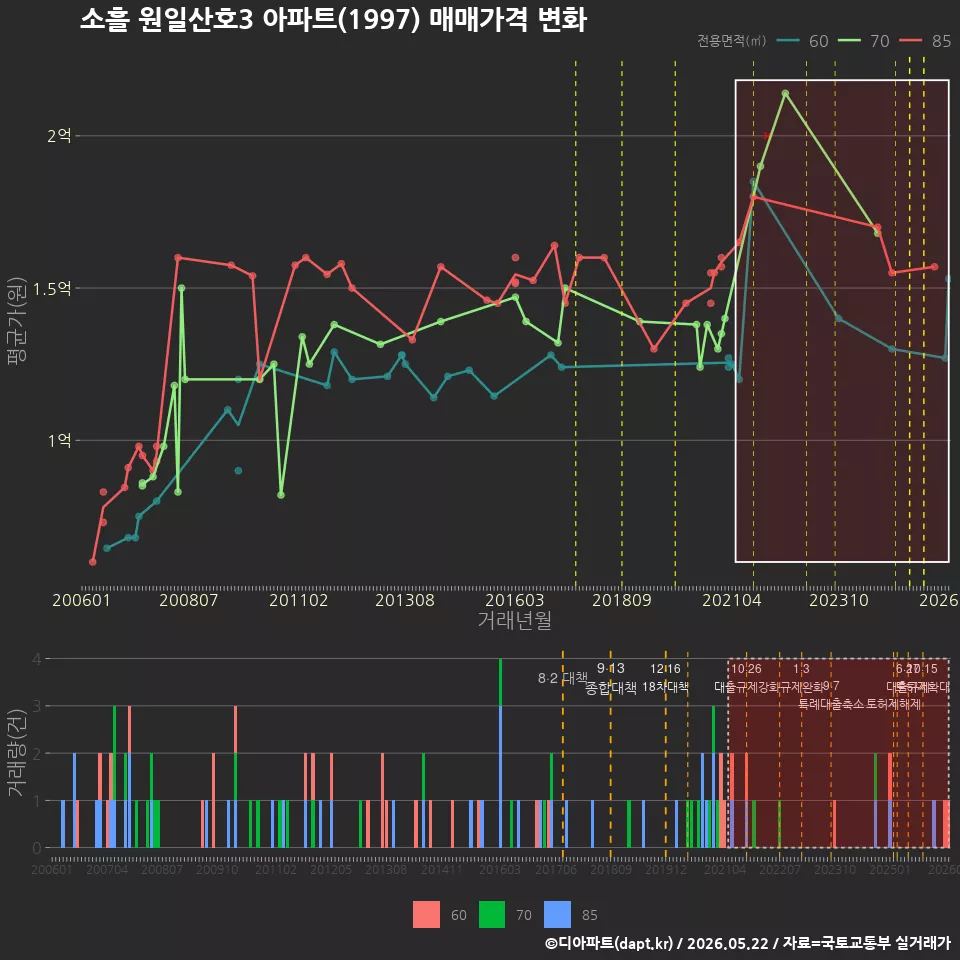Click the 4 label on volume y-axis
The image size is (960, 960).
tap(37, 659)
